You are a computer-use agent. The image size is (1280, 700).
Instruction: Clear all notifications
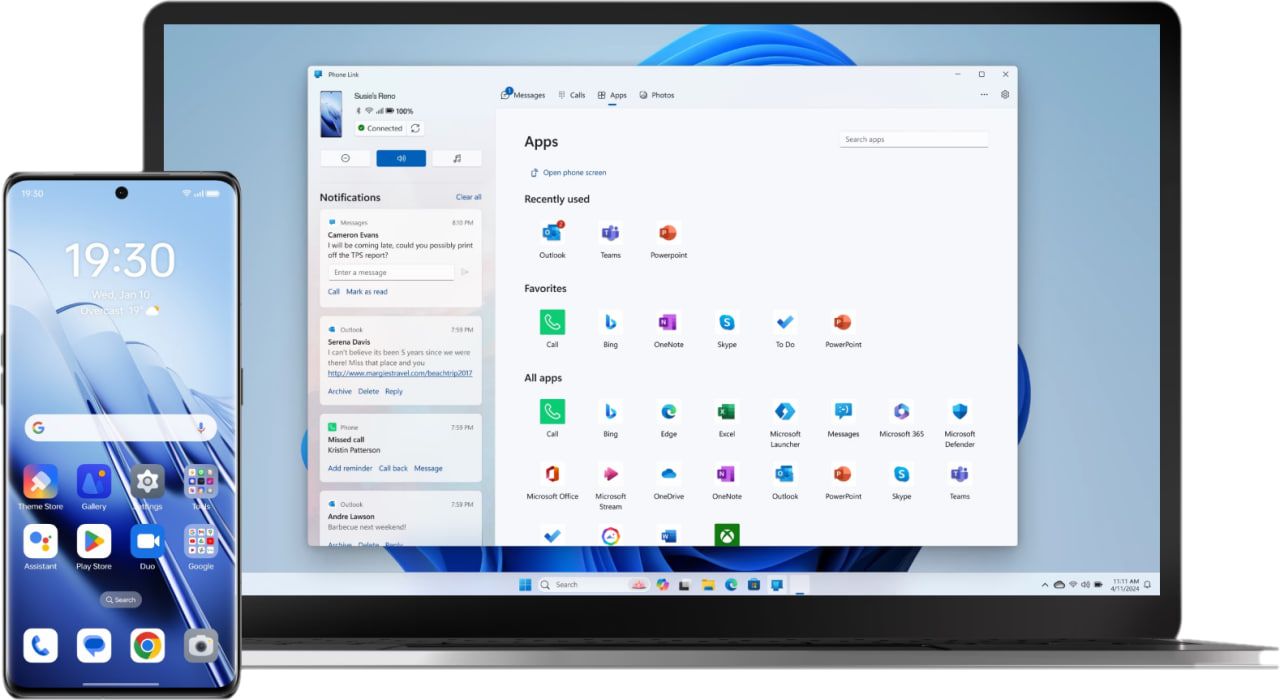(x=469, y=197)
